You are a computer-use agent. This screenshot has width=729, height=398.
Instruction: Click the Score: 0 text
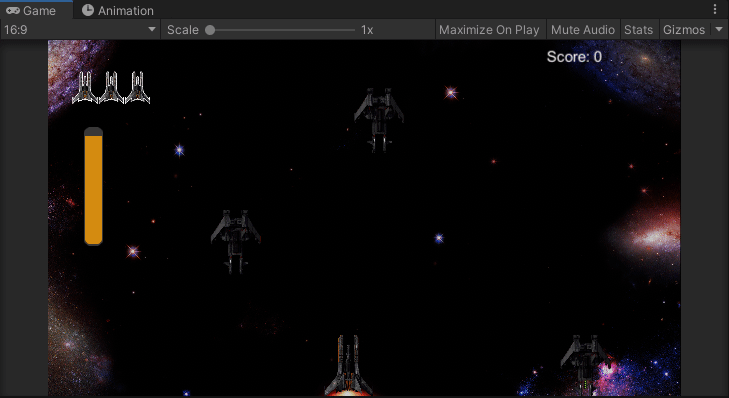click(574, 57)
